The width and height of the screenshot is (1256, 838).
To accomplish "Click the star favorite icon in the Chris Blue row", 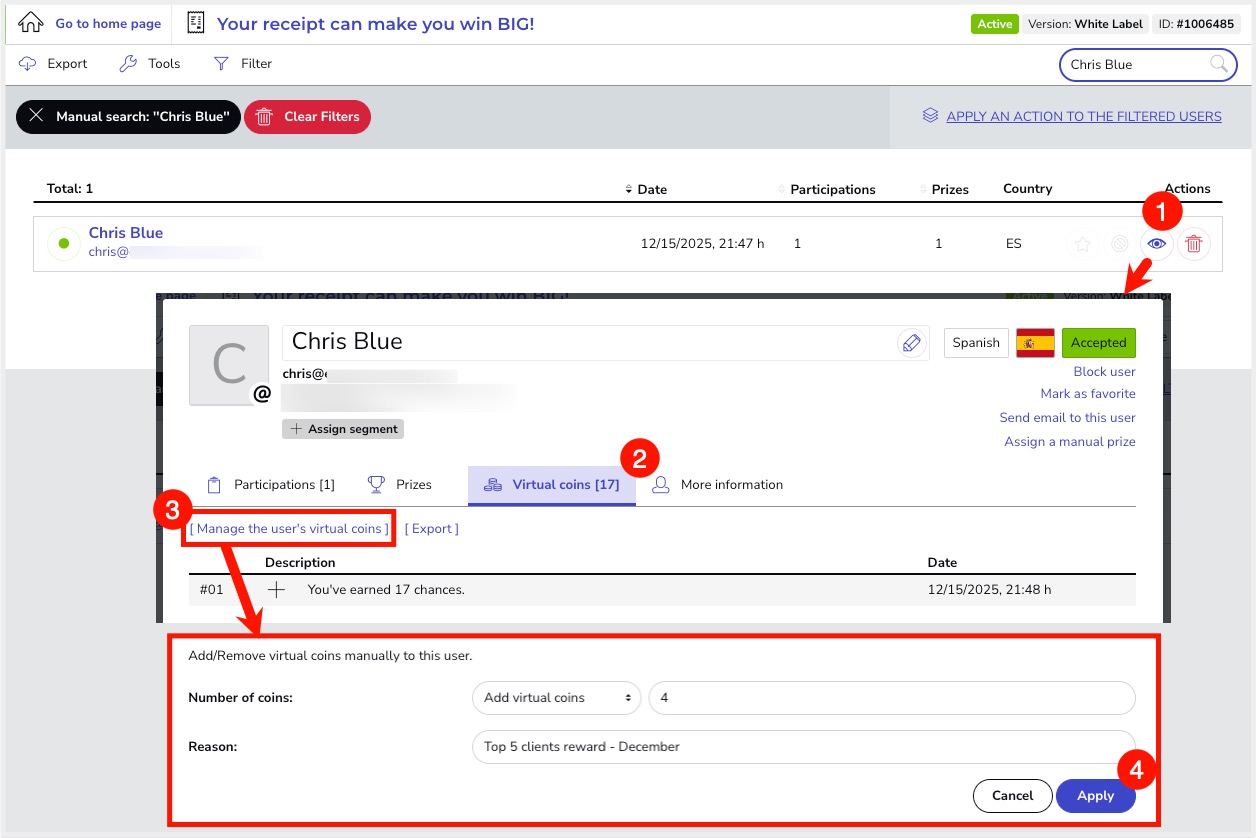I will click(x=1082, y=244).
